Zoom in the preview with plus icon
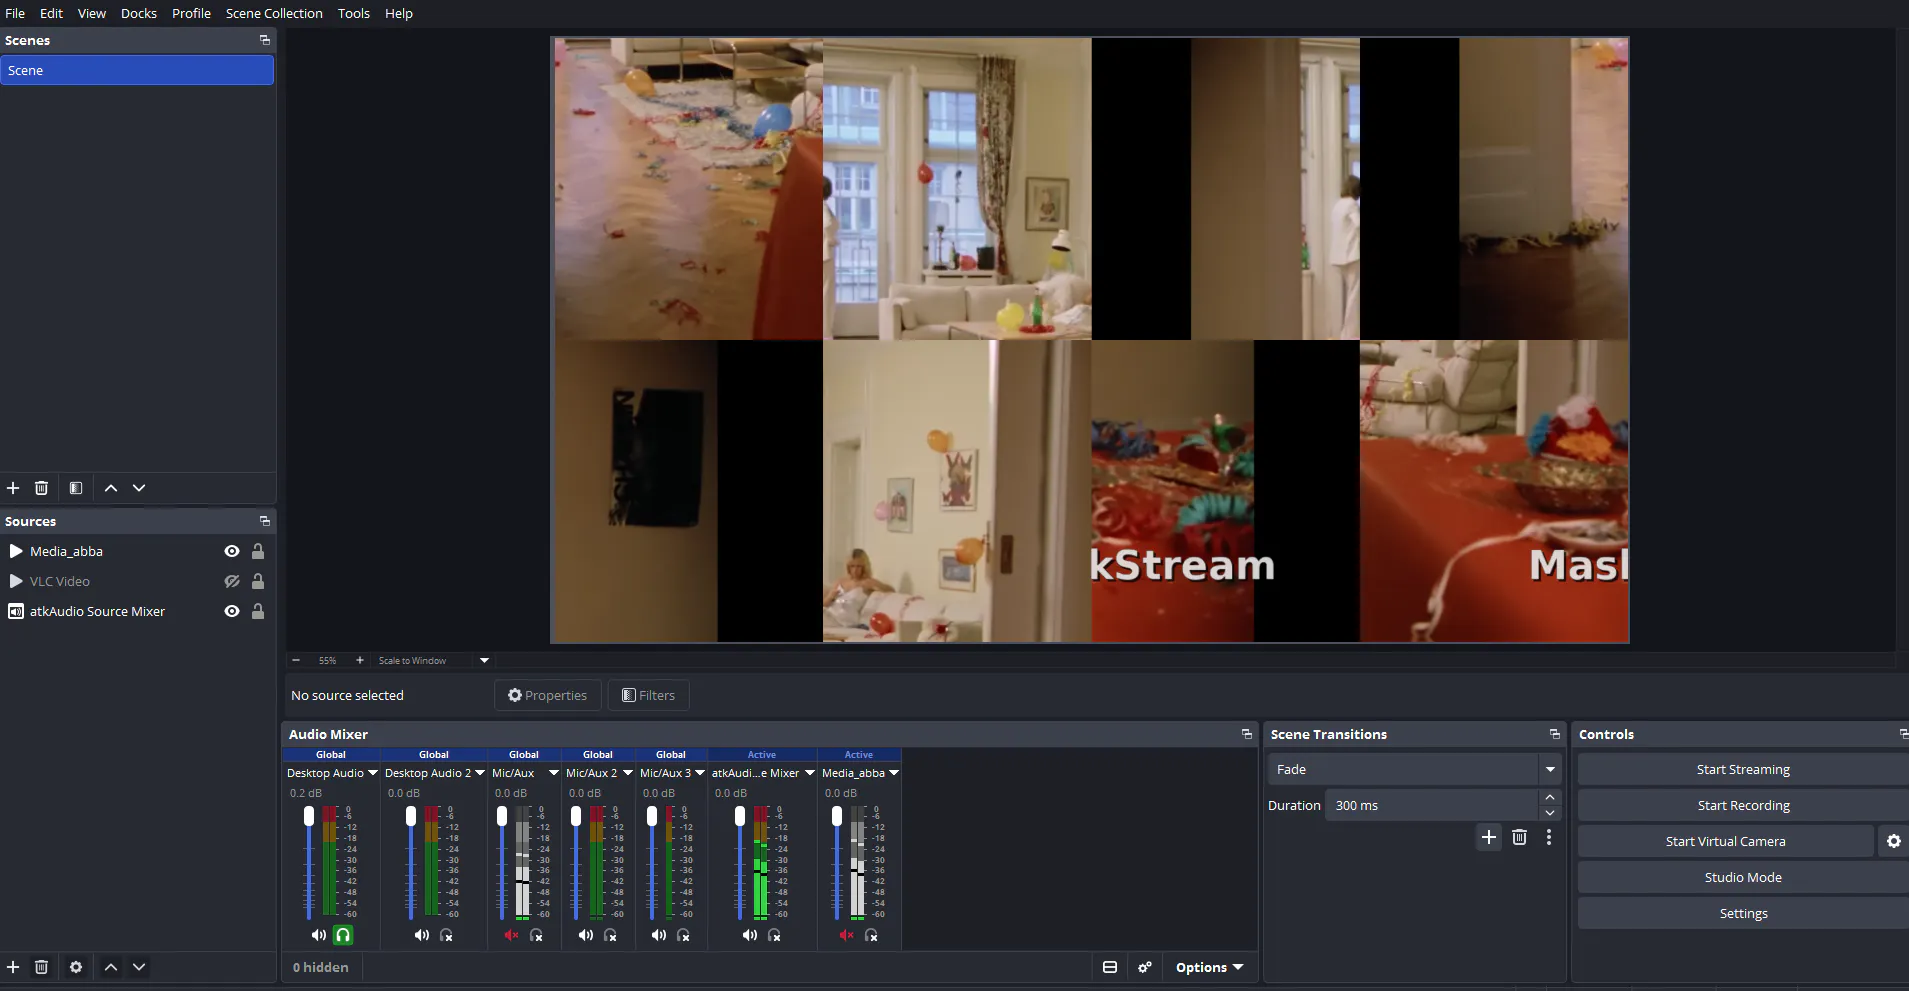Viewport: 1909px width, 991px height. [360, 660]
